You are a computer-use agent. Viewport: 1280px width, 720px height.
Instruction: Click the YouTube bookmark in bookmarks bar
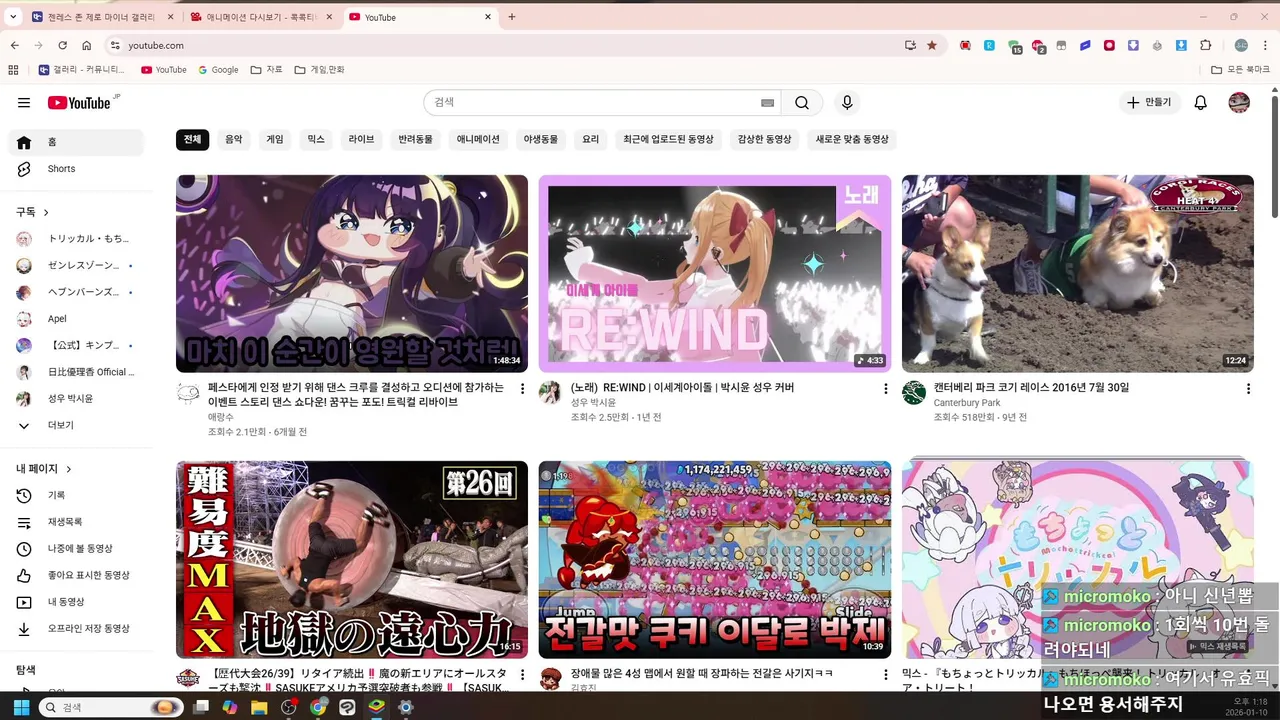click(x=164, y=70)
